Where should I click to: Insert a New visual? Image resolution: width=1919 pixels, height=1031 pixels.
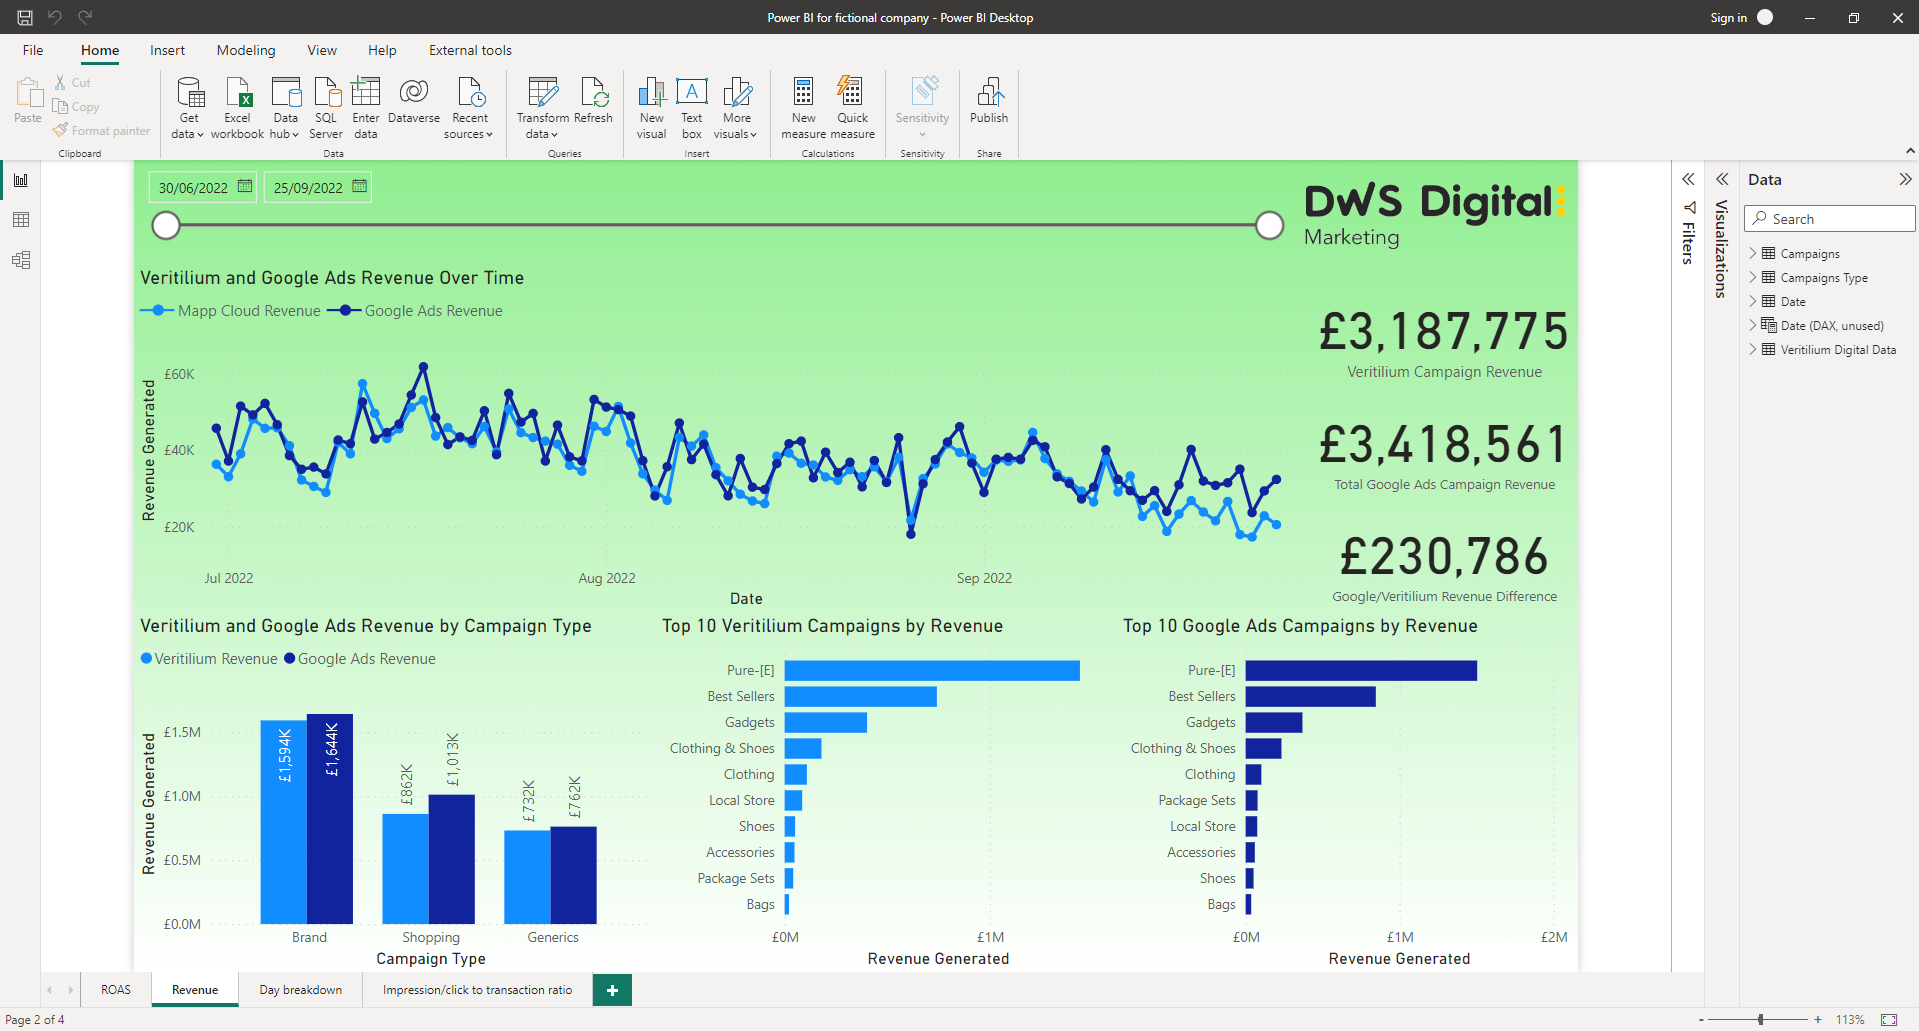[651, 93]
